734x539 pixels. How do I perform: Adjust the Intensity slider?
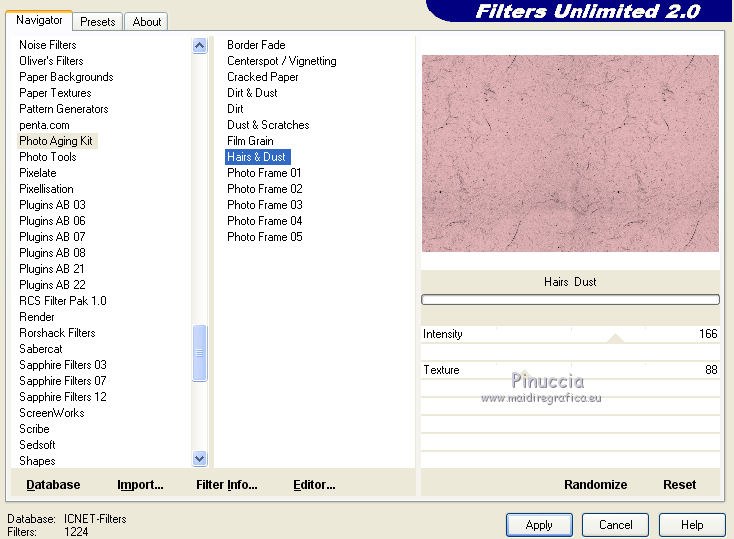click(x=615, y=339)
